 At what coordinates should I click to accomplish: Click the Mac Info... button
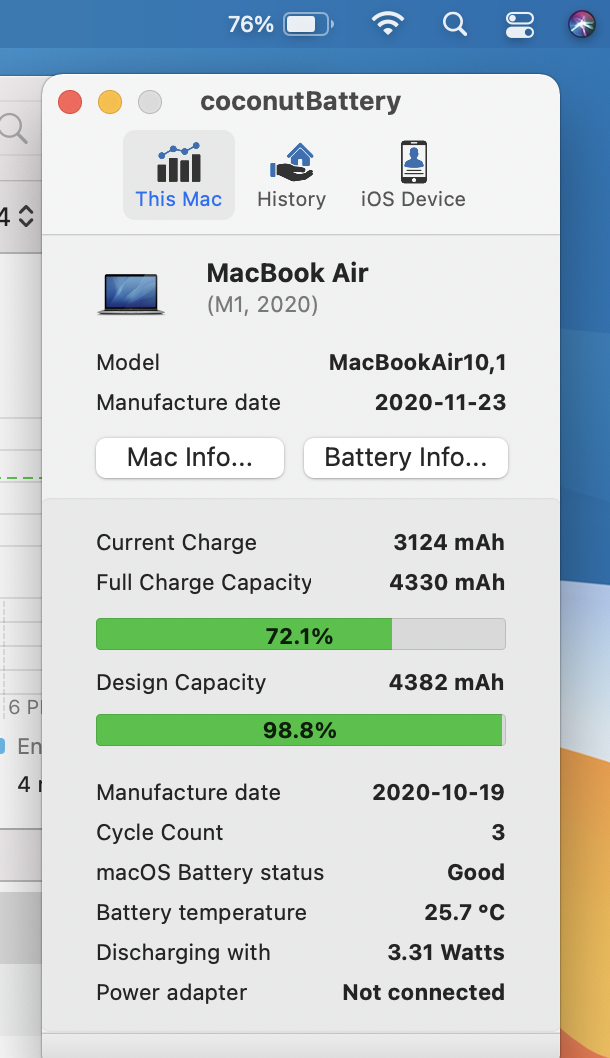click(190, 458)
